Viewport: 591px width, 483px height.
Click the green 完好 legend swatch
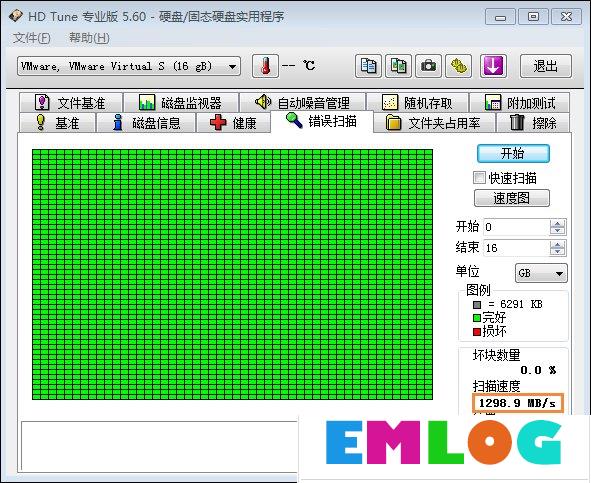[477, 318]
